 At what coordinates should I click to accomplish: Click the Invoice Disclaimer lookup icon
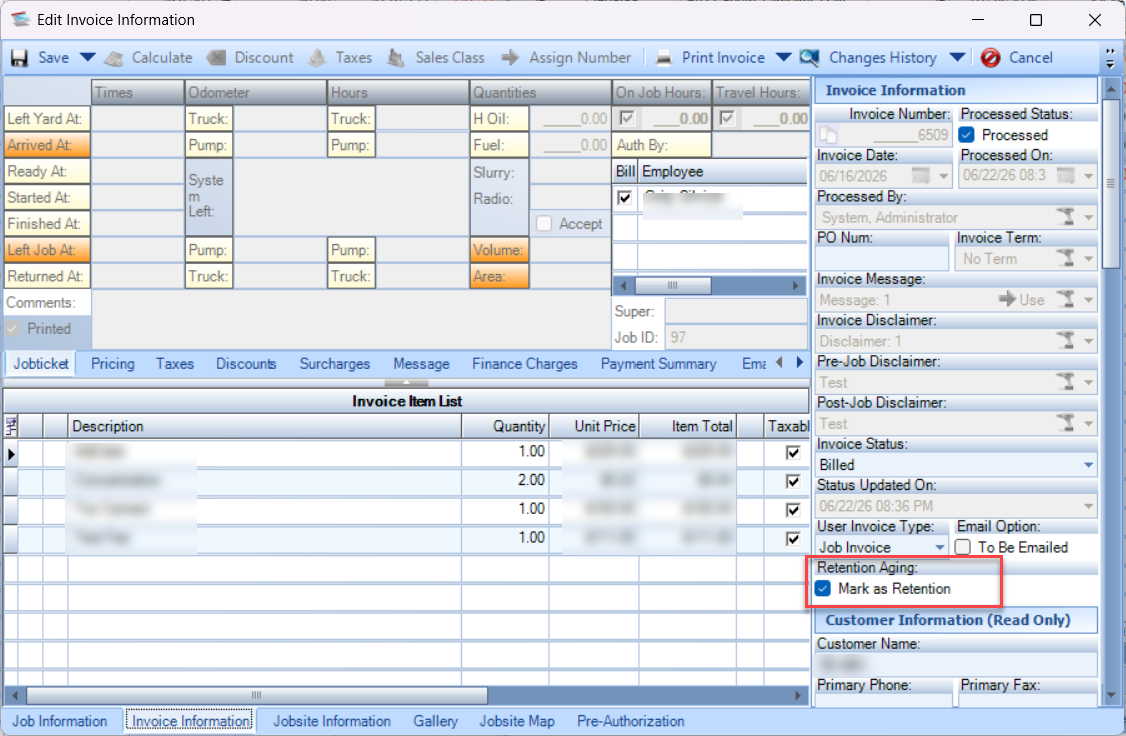coord(1066,341)
